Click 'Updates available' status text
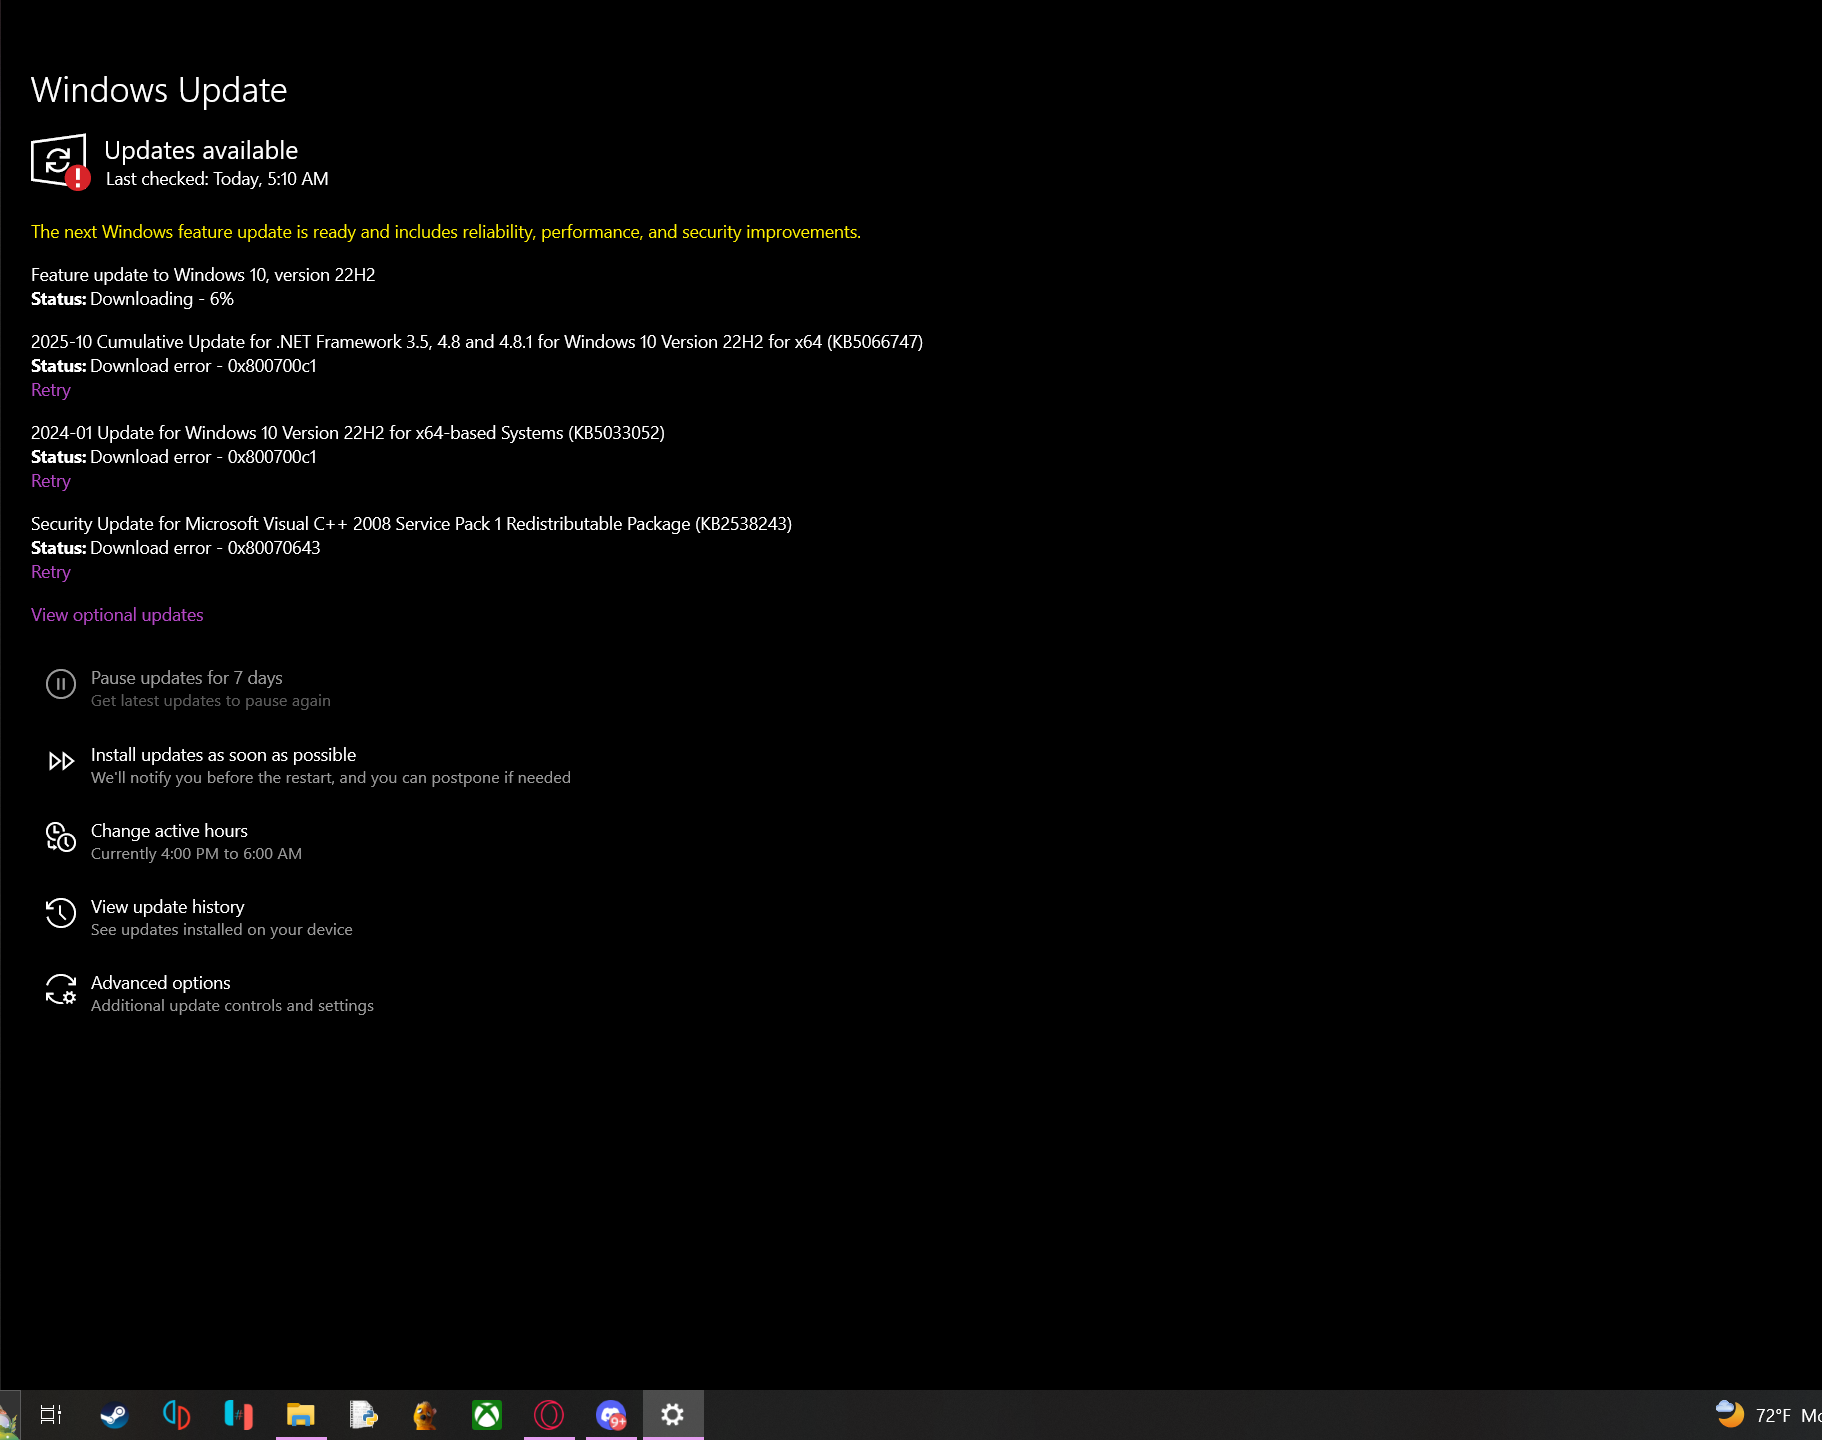 pos(201,150)
